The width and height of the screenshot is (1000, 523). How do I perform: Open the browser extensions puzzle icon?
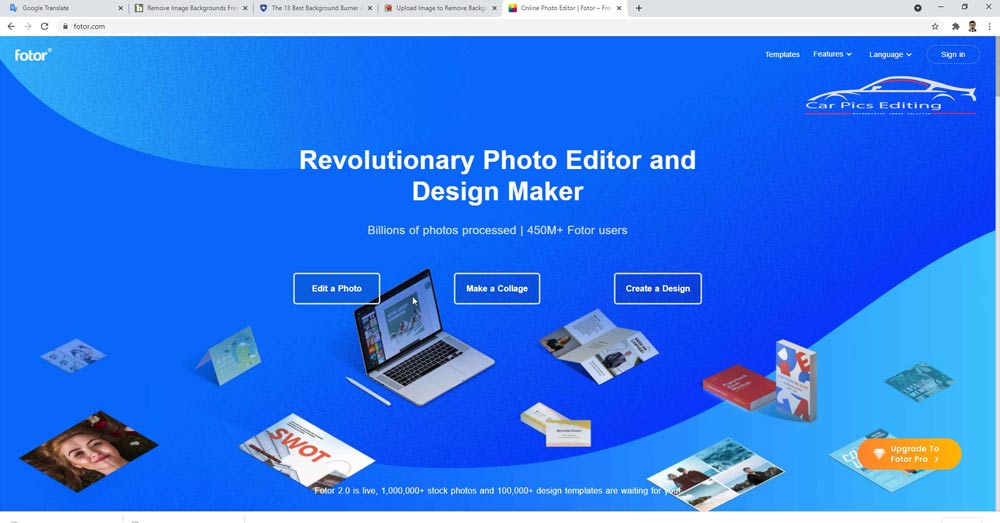pos(955,26)
